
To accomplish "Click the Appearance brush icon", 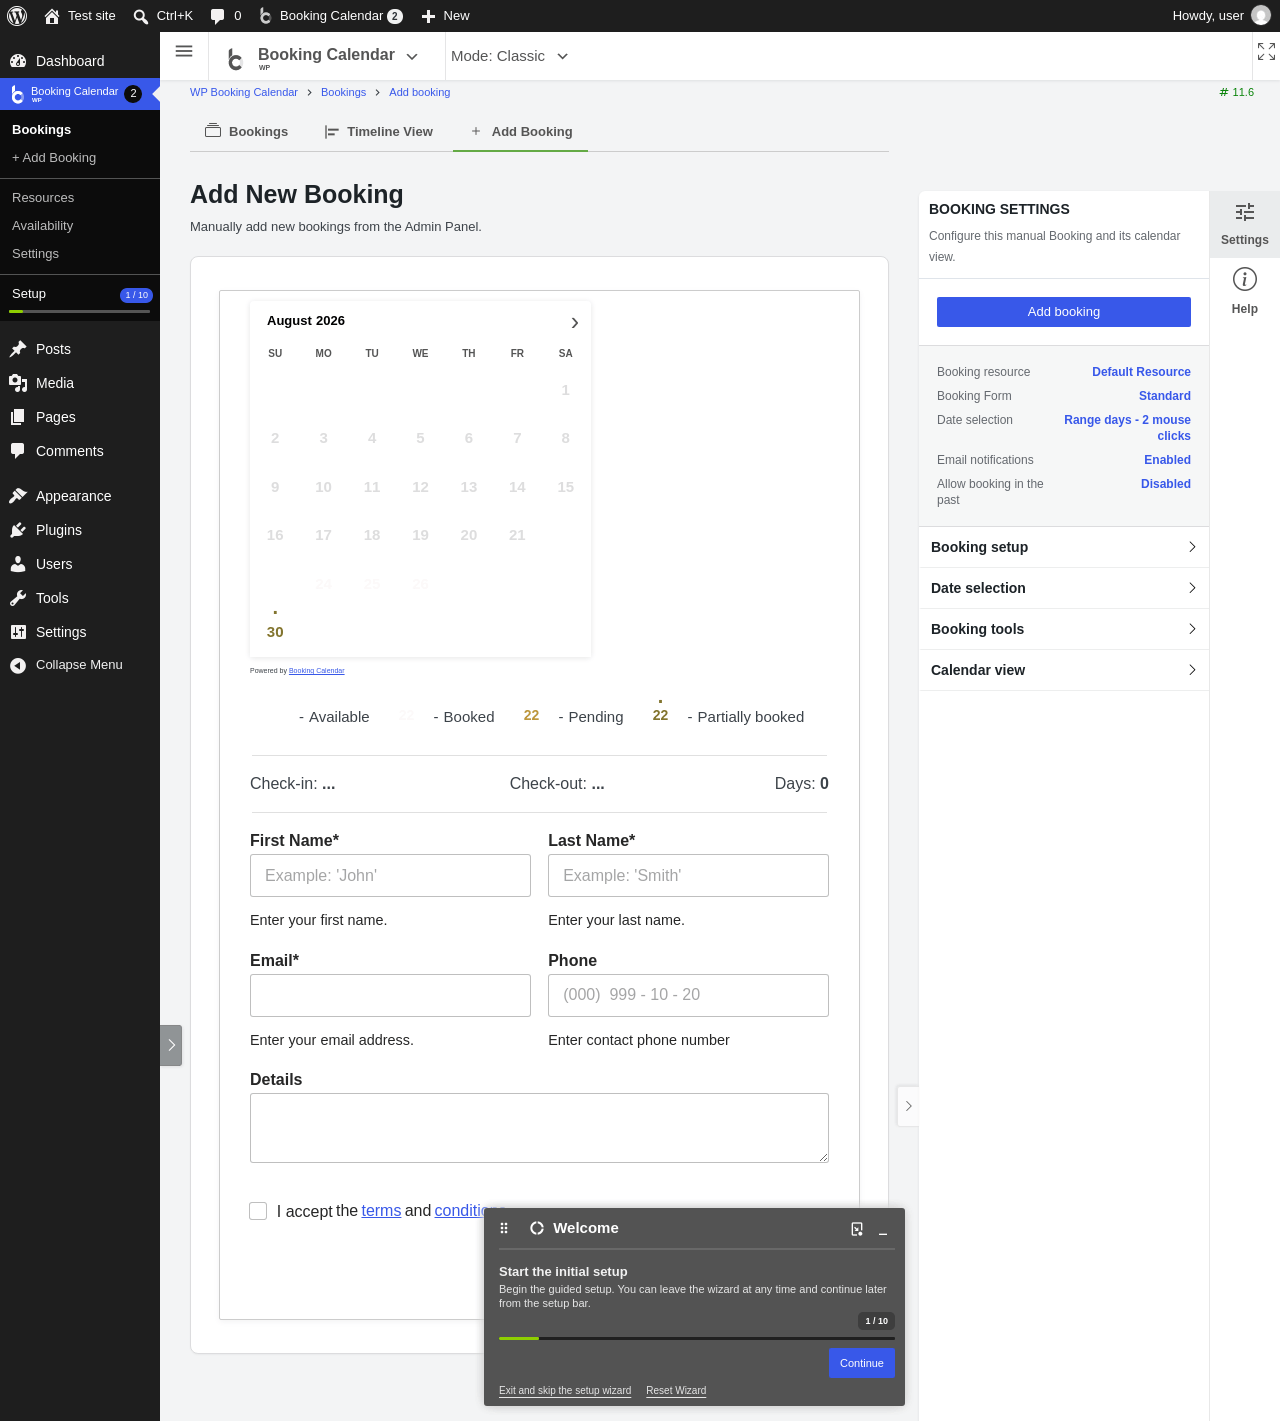I will pyautogui.click(x=18, y=496).
